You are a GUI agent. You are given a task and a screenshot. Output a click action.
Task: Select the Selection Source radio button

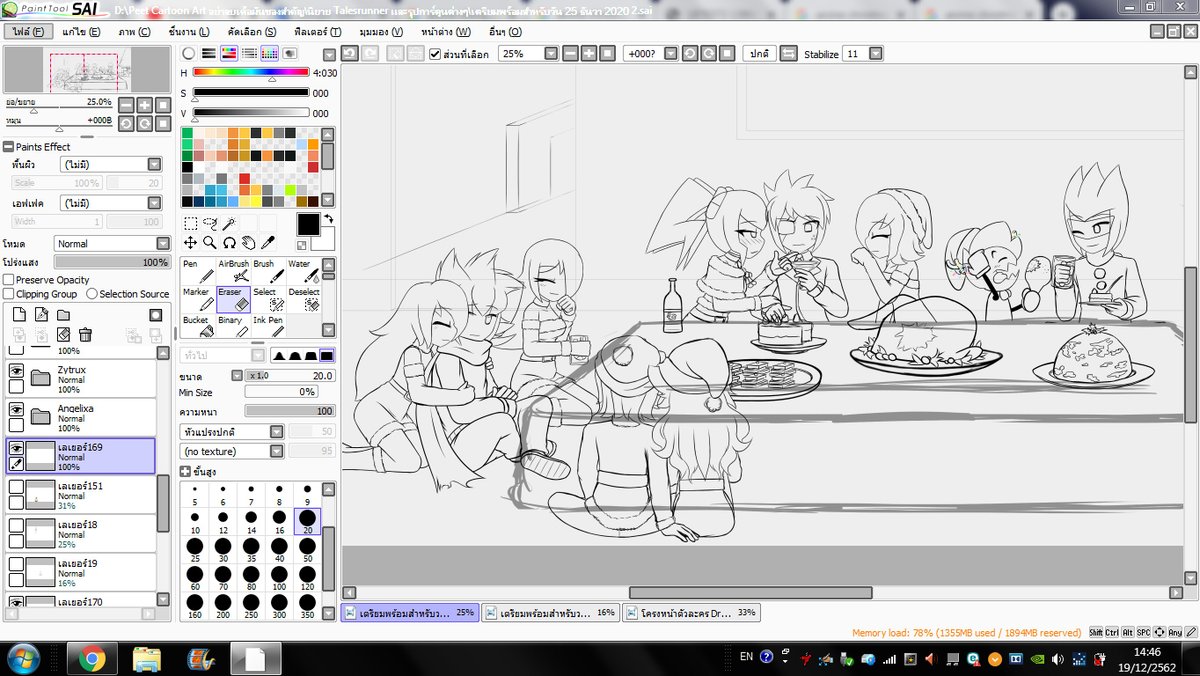[x=92, y=293]
